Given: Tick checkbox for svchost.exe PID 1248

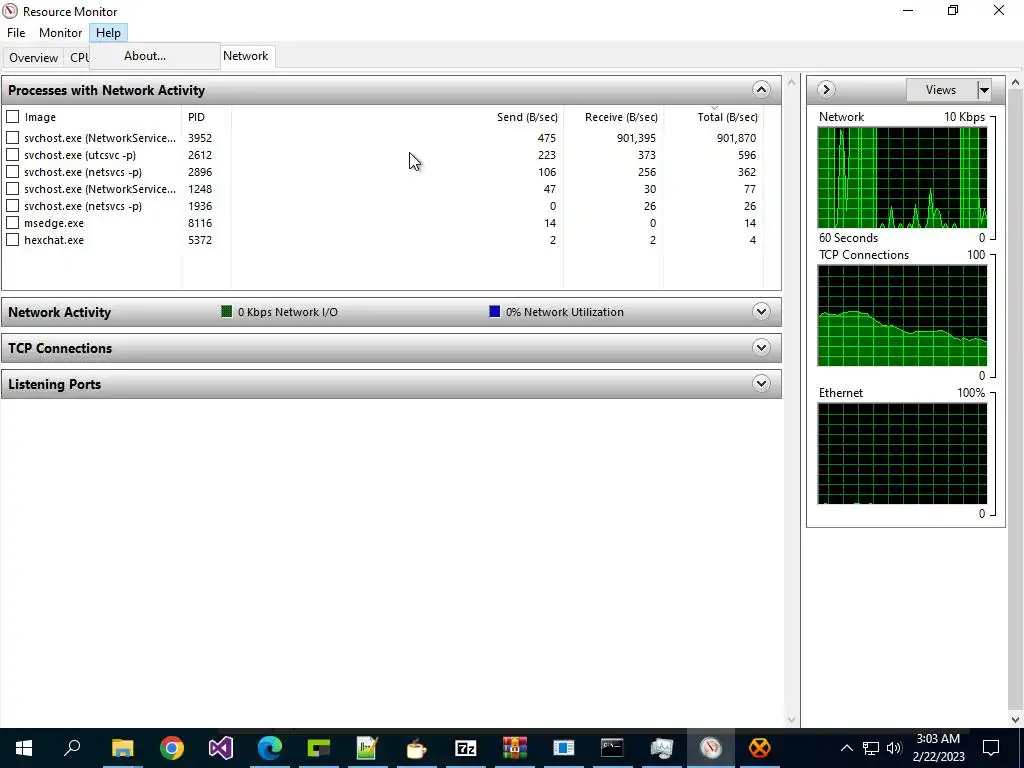Looking at the screenshot, I should 12,189.
